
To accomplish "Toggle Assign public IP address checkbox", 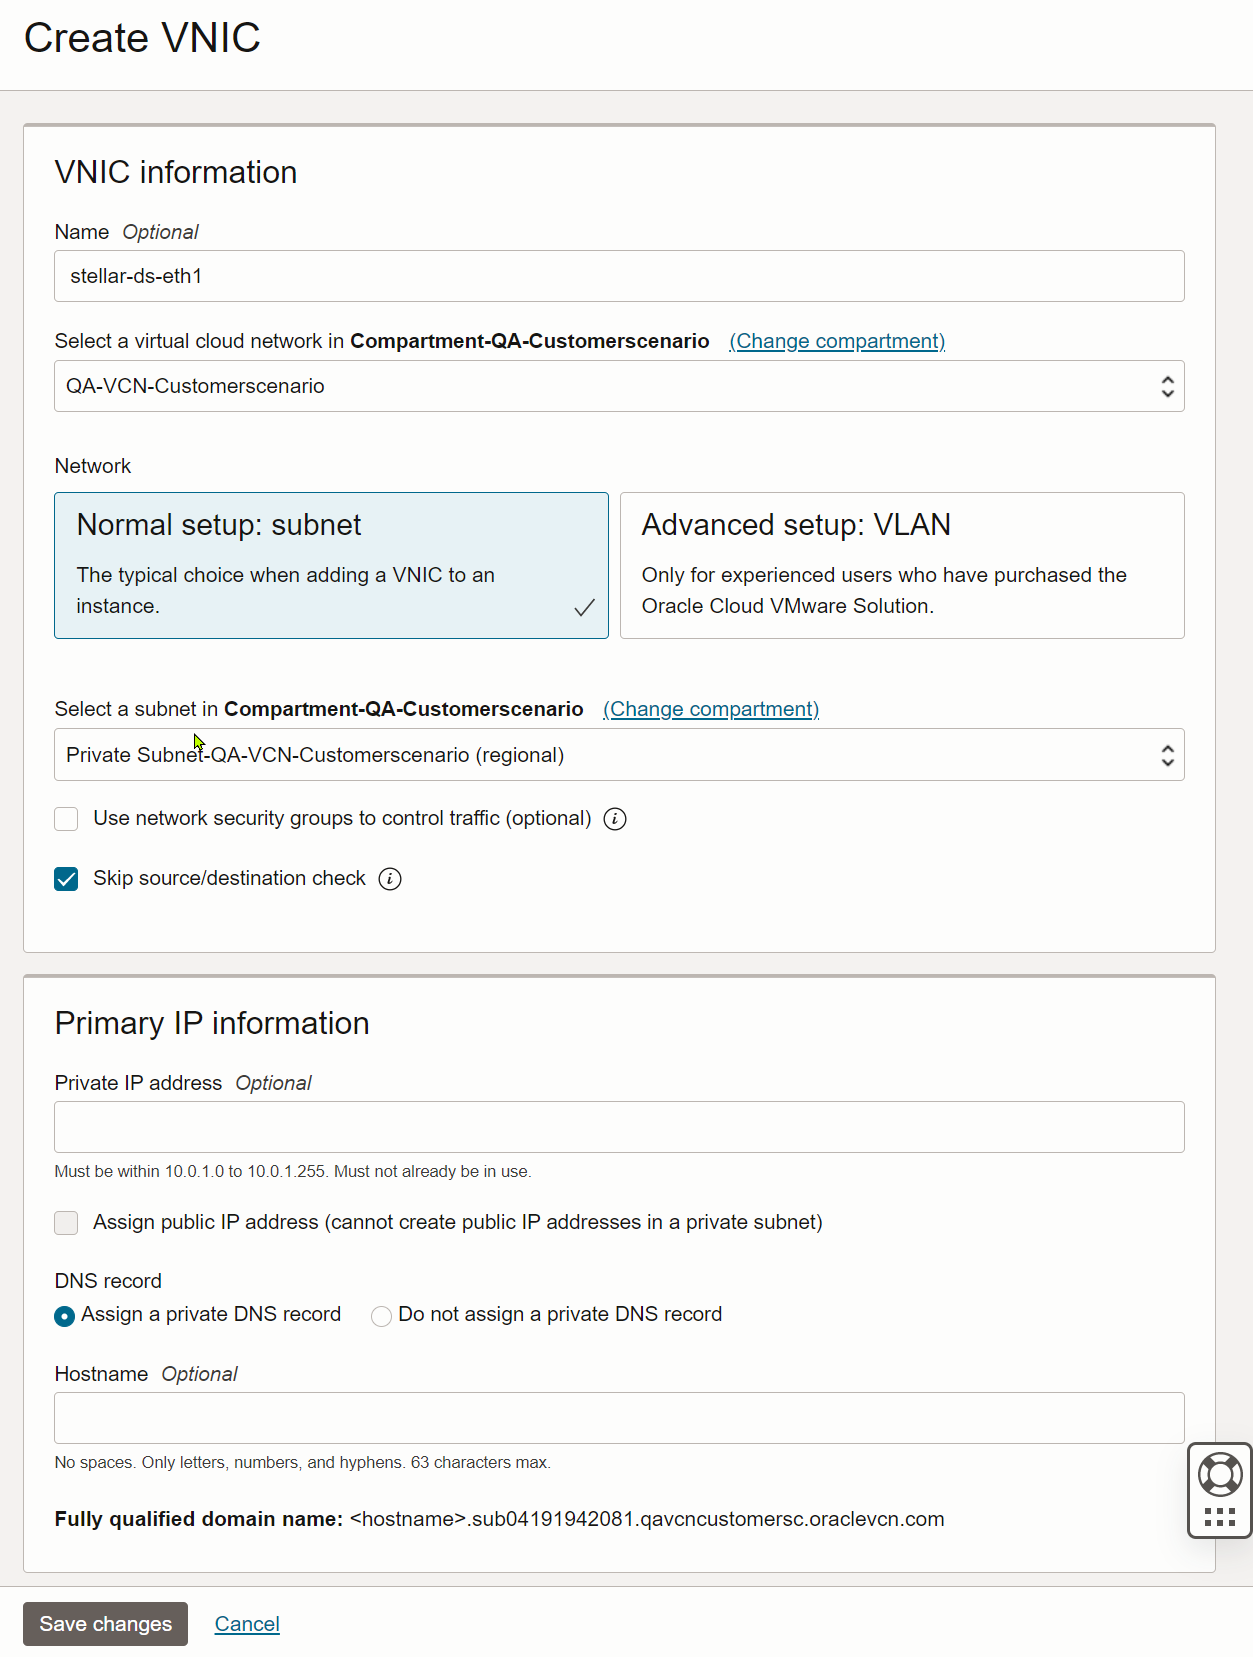I will click(x=66, y=1222).
